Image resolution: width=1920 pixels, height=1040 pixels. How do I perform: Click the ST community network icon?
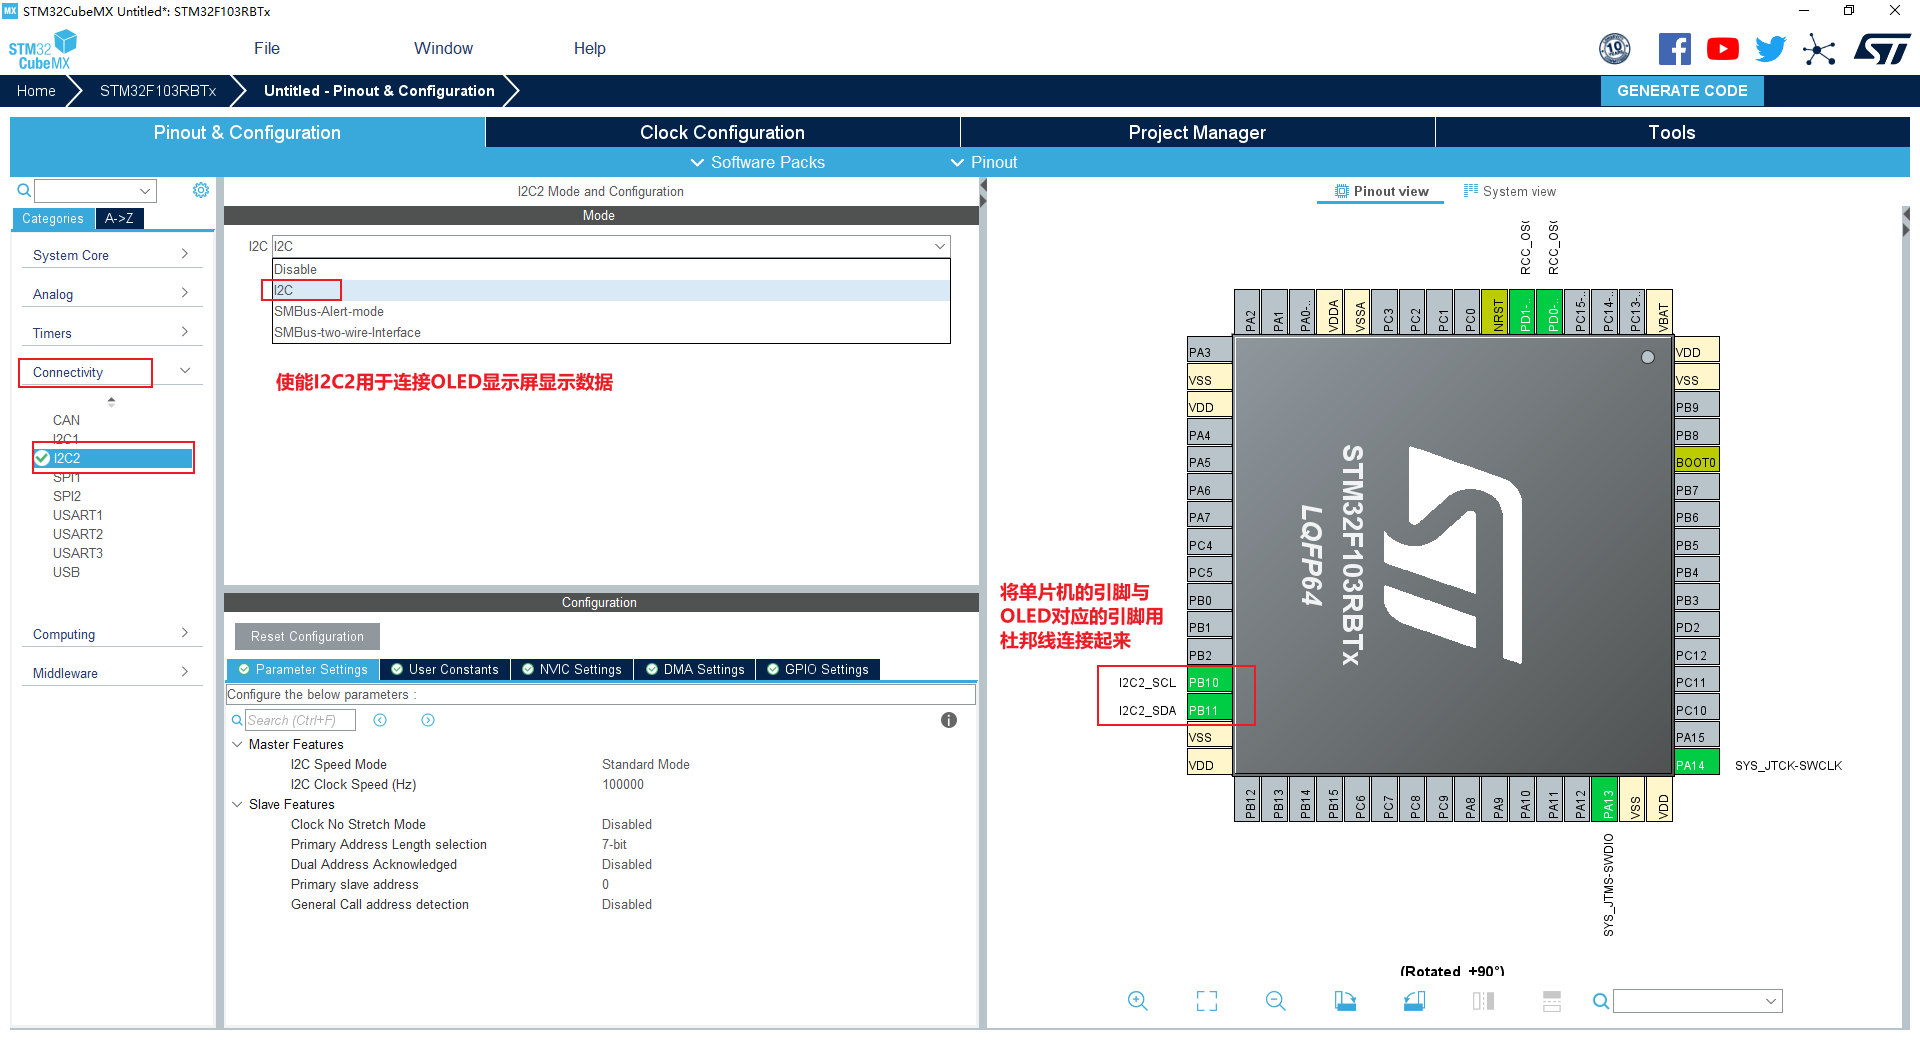[1819, 49]
